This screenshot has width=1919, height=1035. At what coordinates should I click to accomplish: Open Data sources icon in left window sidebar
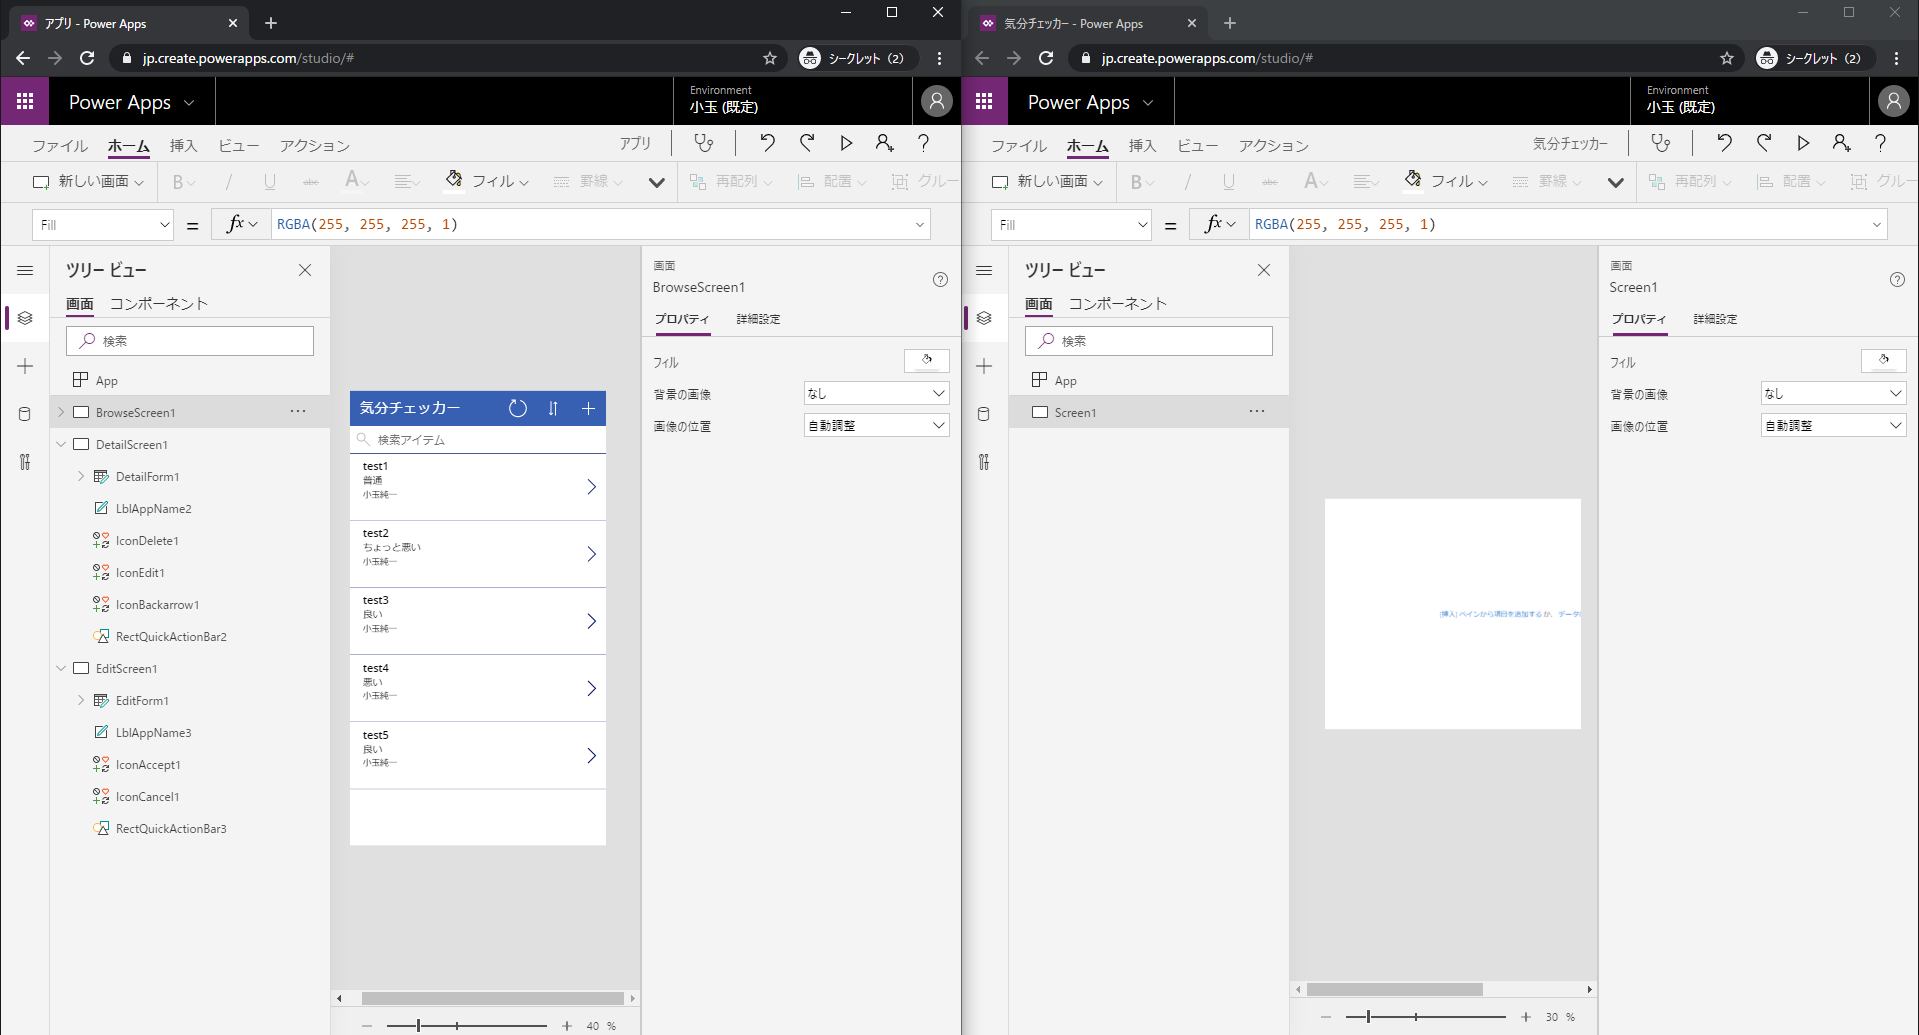tap(25, 414)
